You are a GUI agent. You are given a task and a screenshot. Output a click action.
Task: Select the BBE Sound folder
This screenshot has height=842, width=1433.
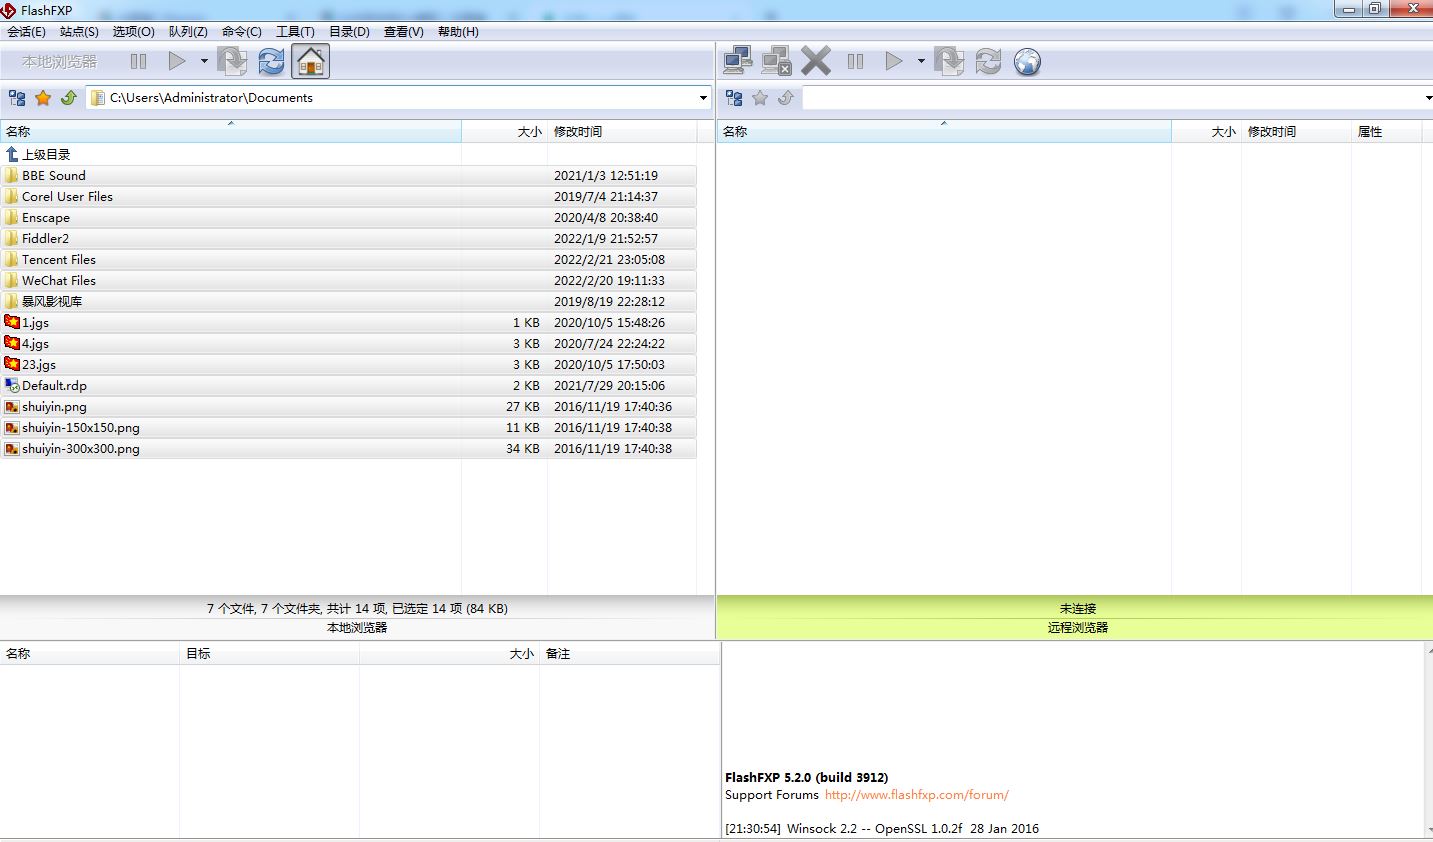(348, 176)
